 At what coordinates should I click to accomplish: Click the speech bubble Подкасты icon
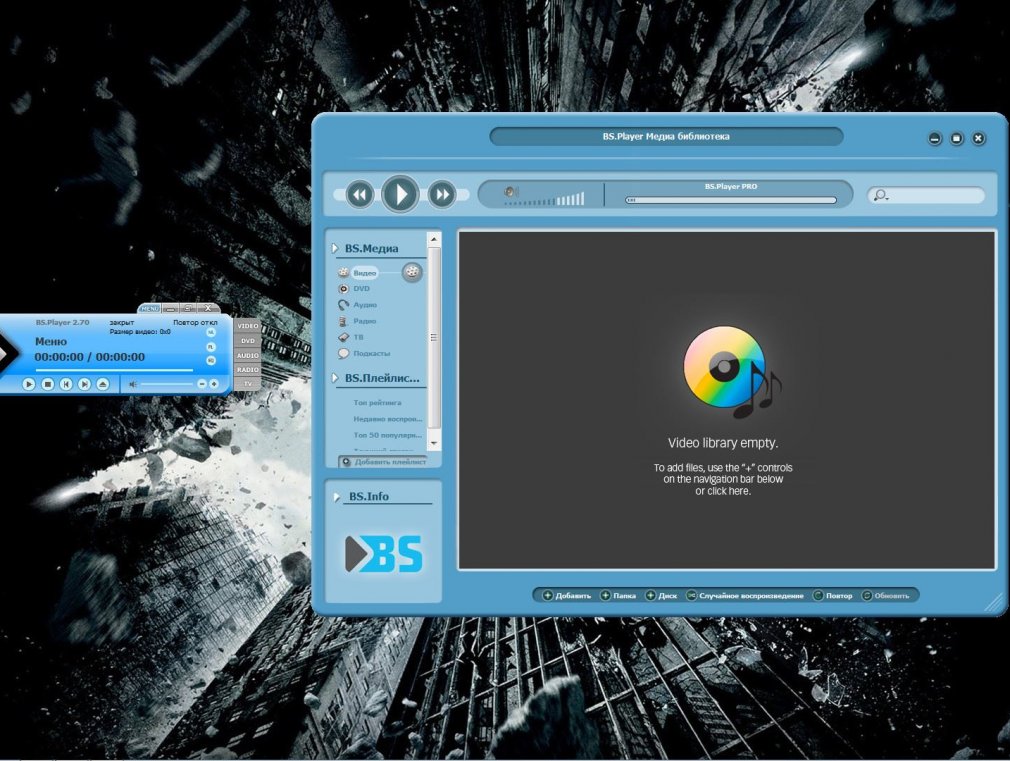[343, 353]
